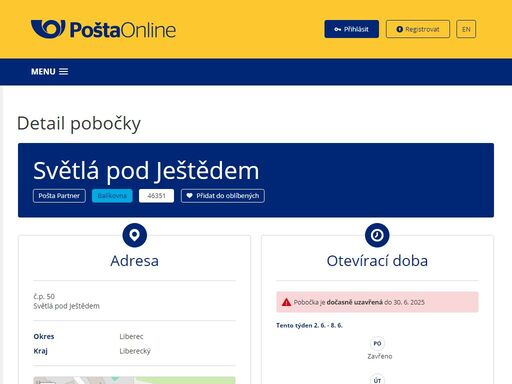Click the 46351 postal code badge

156,196
